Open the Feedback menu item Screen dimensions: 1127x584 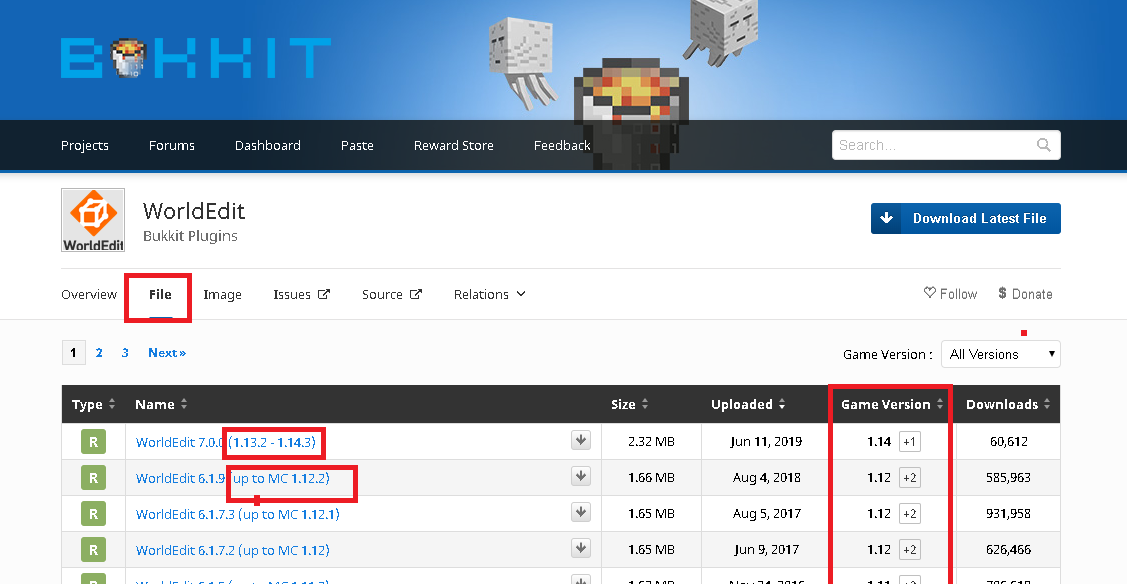click(562, 145)
